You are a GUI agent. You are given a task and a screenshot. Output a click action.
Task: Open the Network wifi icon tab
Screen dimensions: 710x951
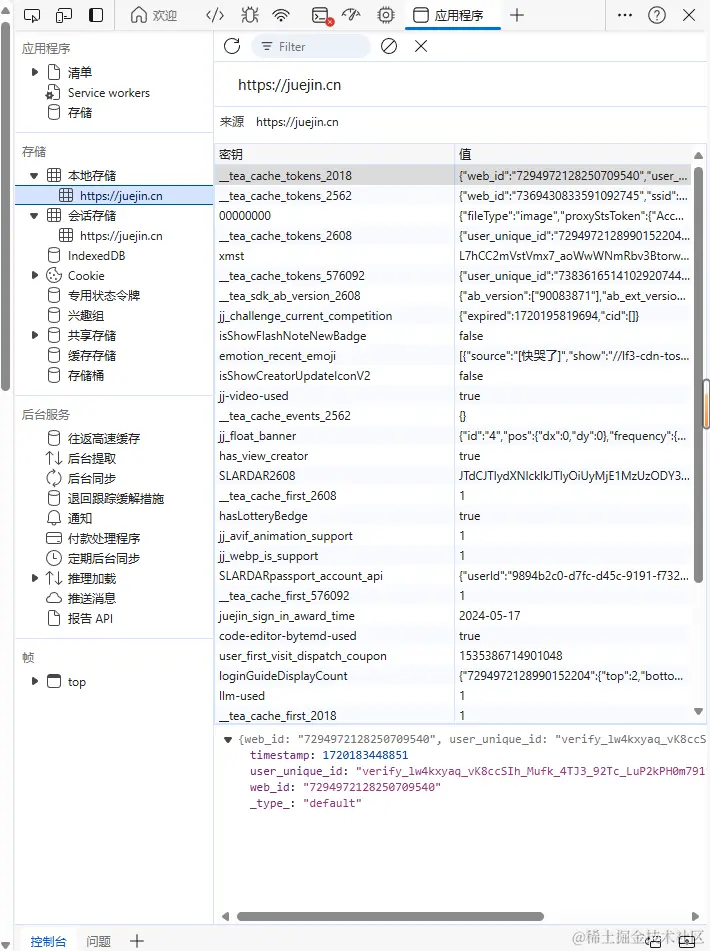[x=281, y=15]
